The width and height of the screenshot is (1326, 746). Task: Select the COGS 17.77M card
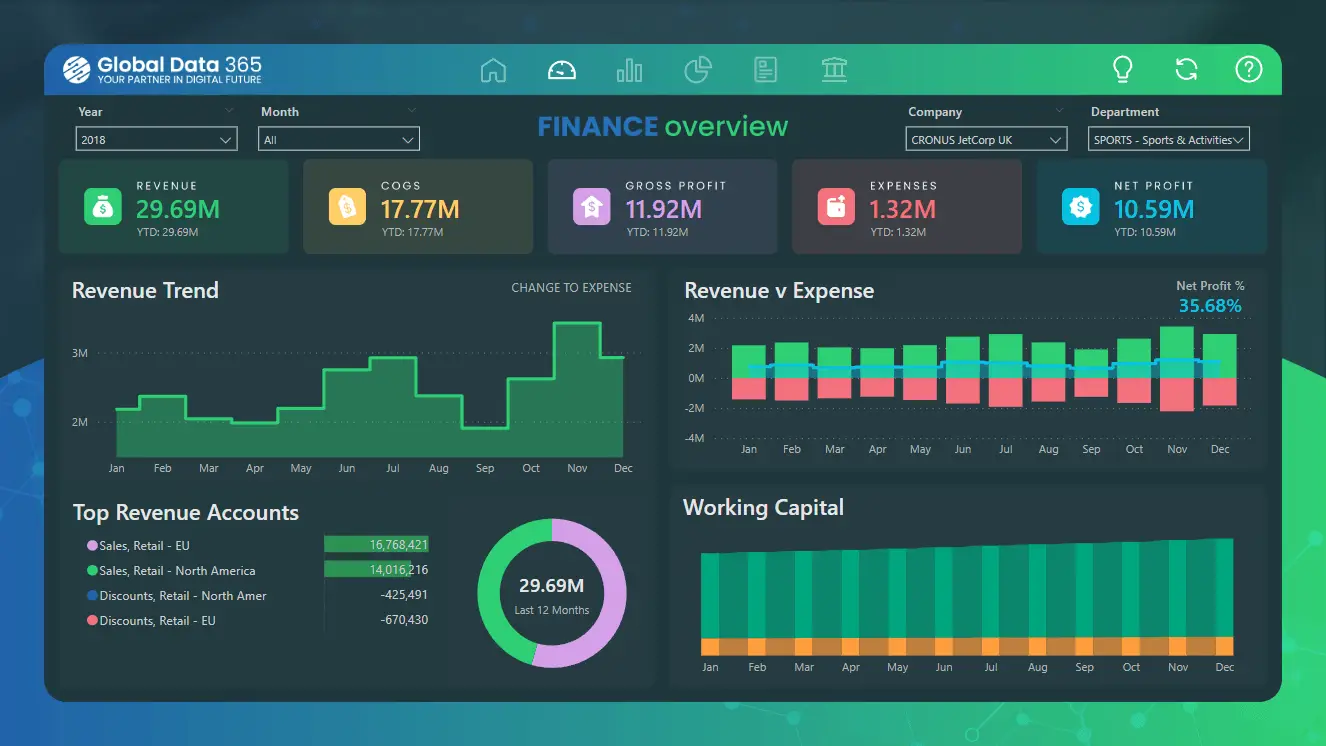coord(418,207)
